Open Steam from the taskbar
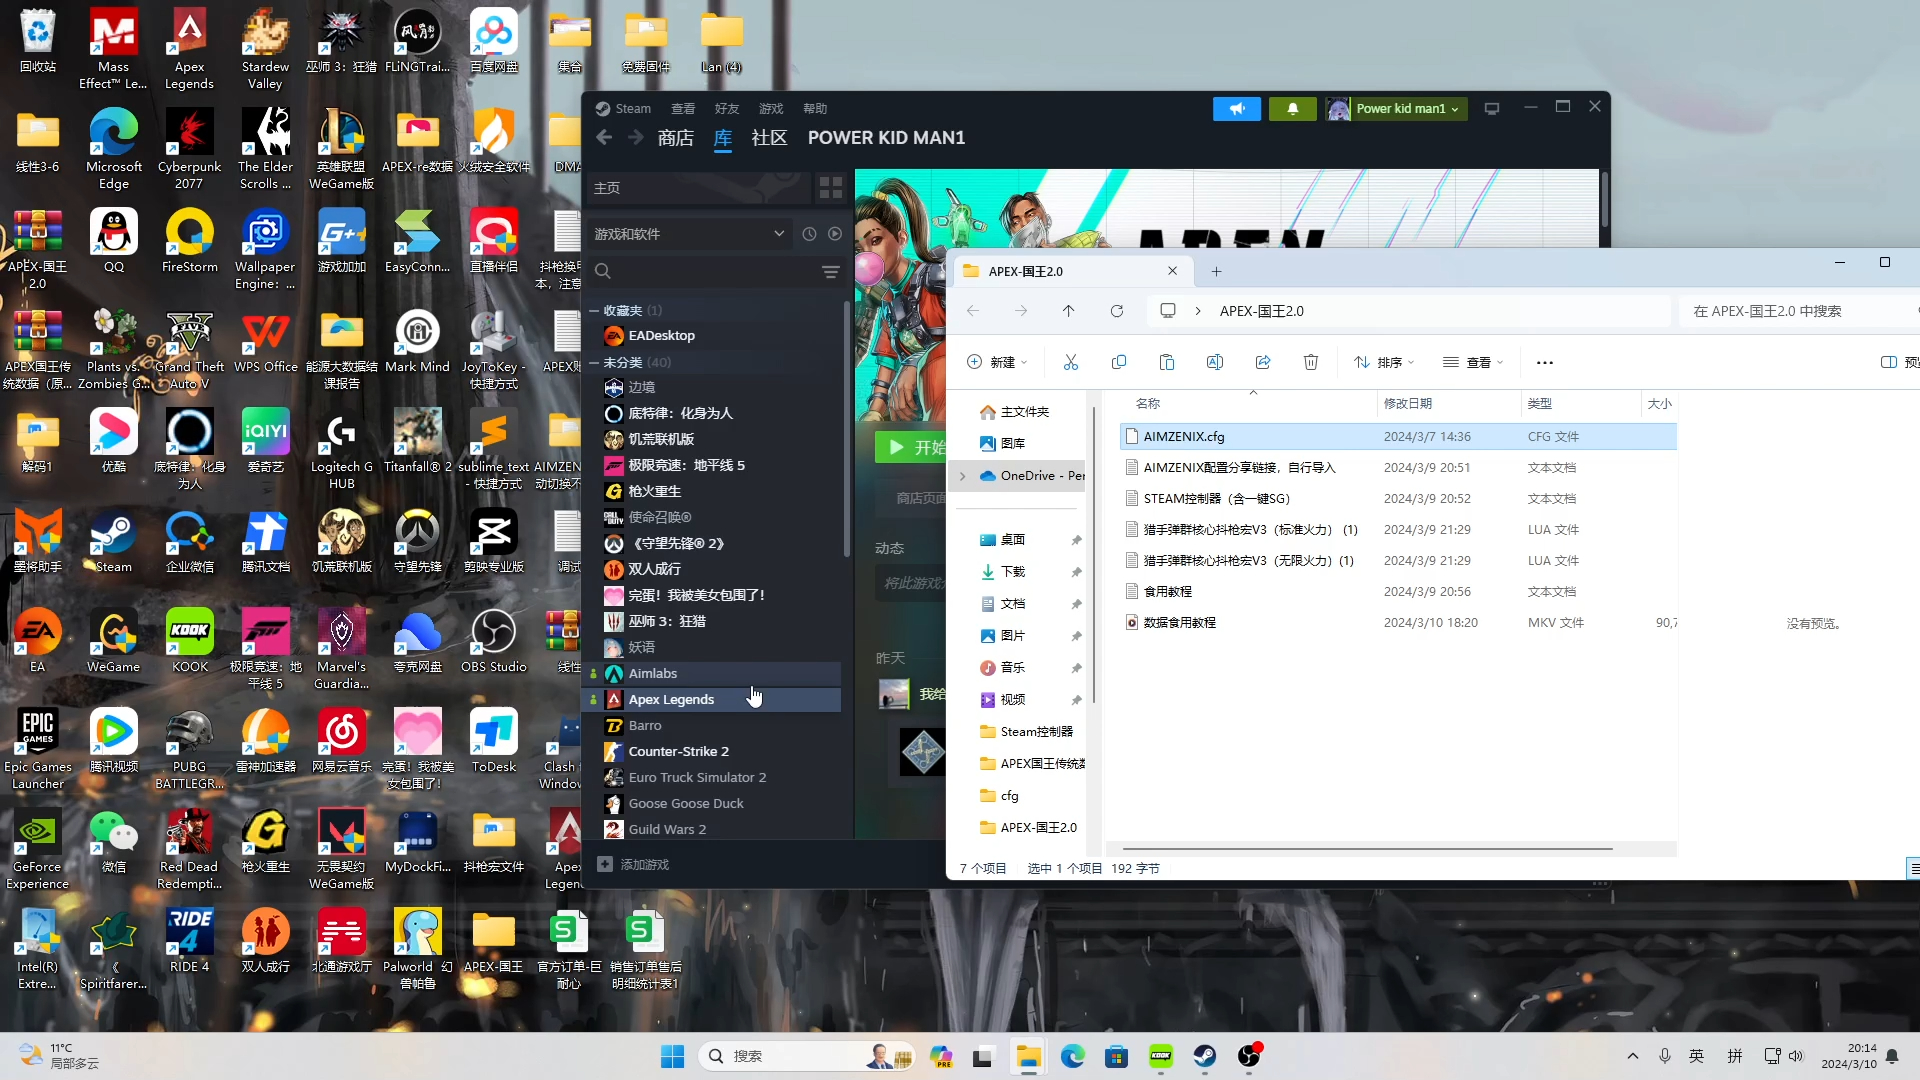 point(1205,1056)
